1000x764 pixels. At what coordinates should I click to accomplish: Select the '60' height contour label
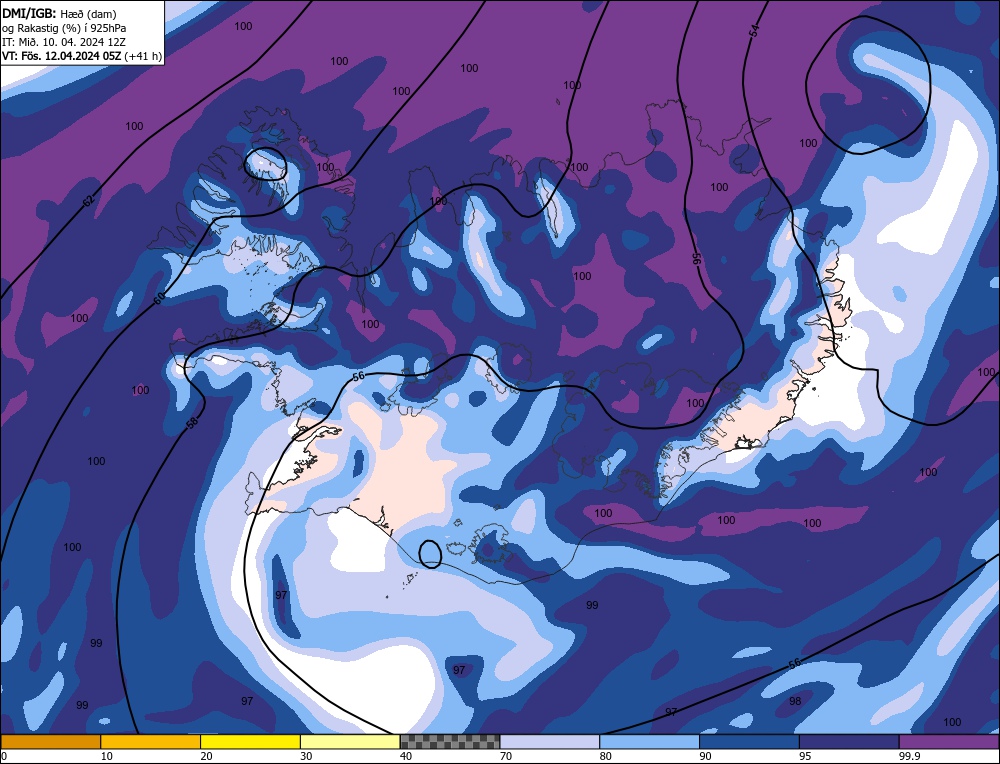pos(159,297)
